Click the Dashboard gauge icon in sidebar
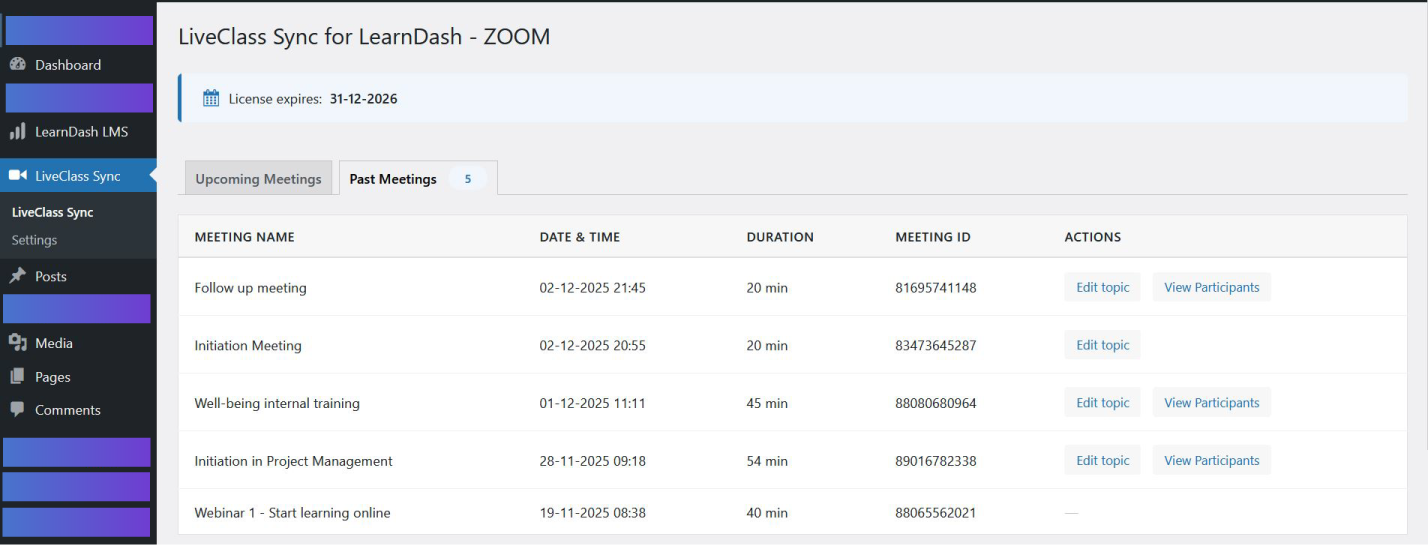 point(17,65)
